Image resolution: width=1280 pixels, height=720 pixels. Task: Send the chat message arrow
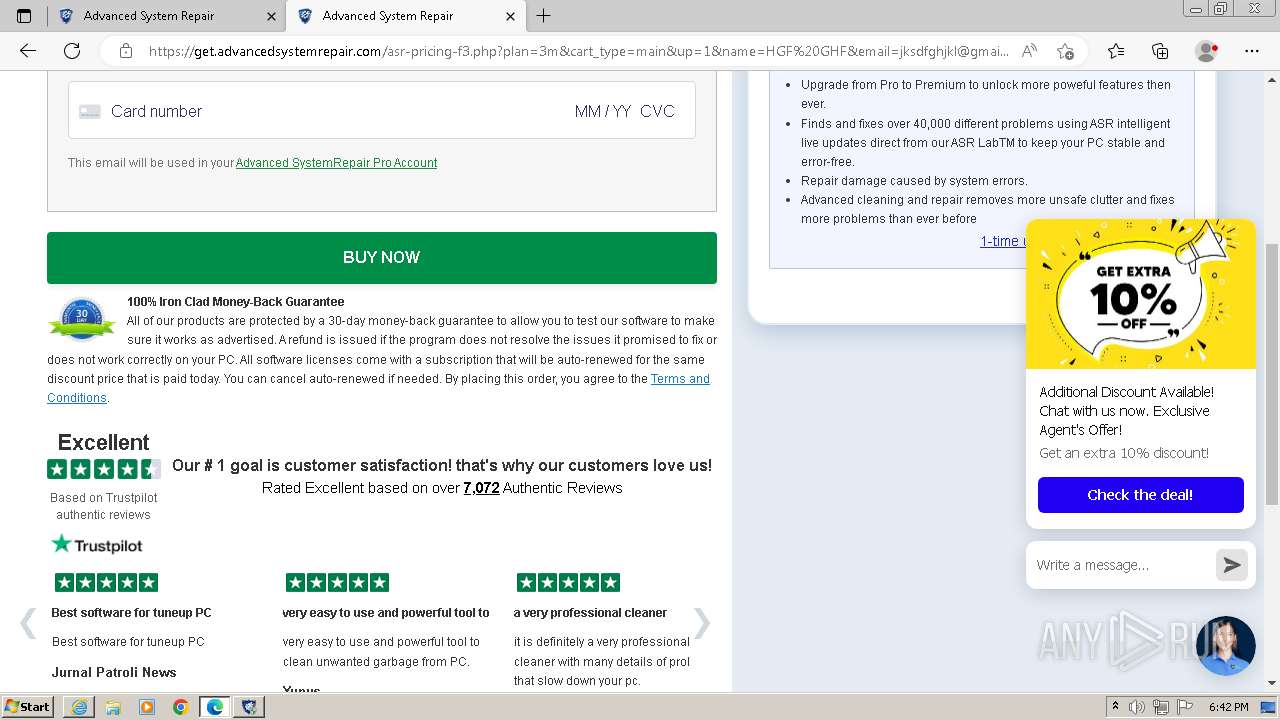point(1232,565)
